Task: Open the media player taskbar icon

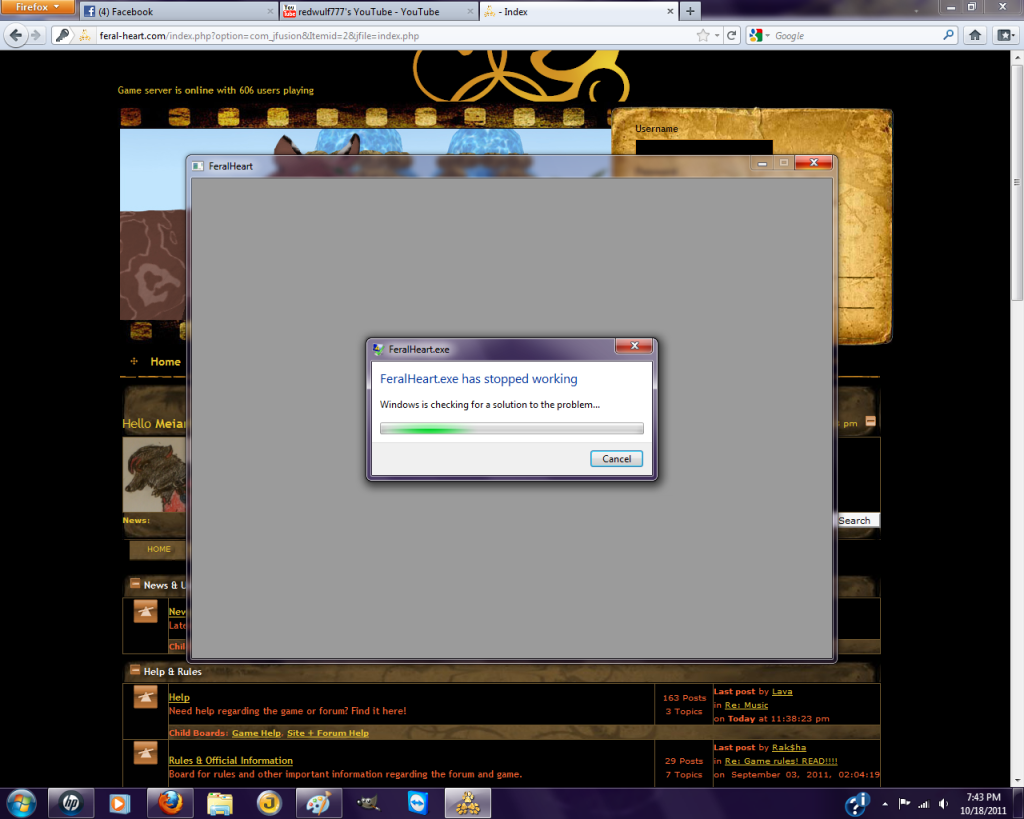Action: click(120, 803)
